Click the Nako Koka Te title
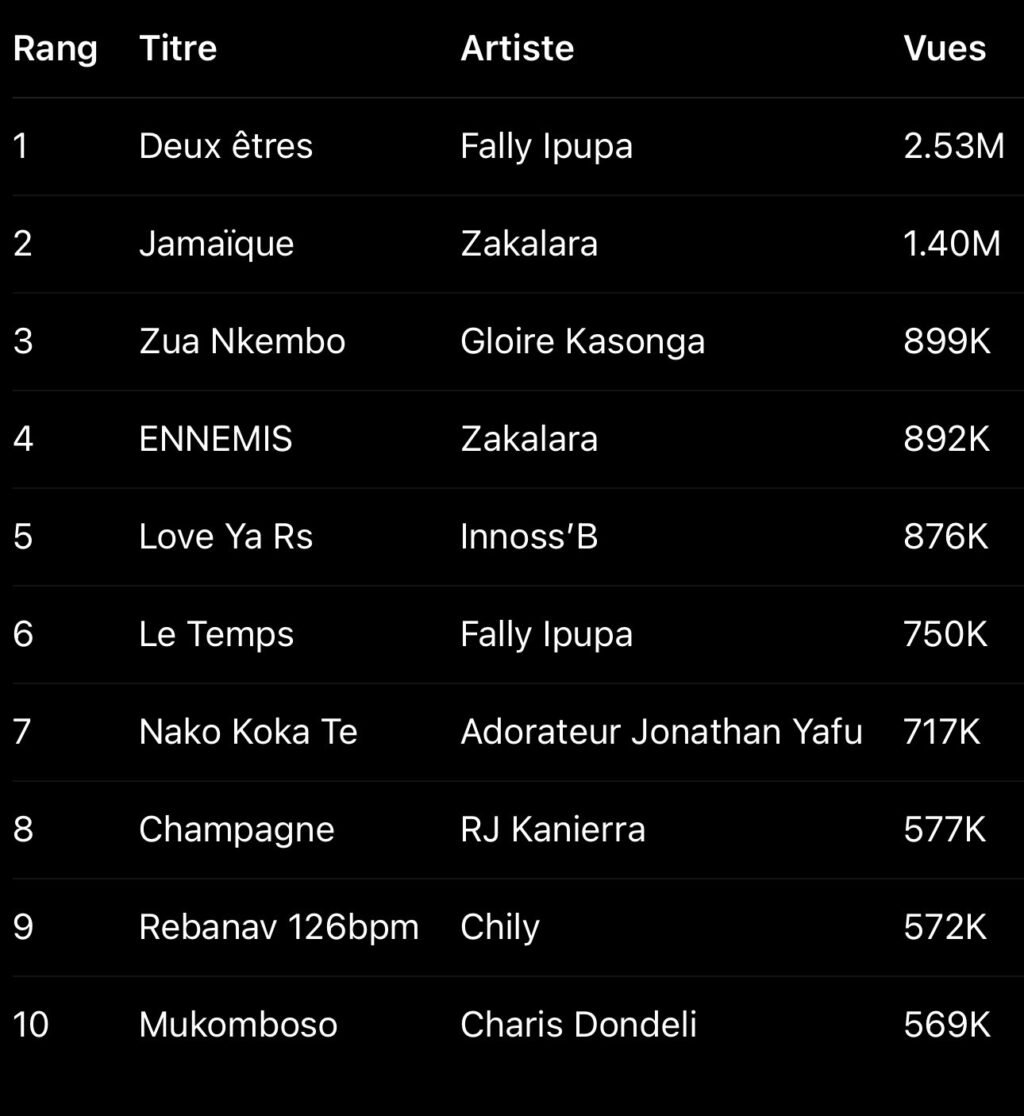This screenshot has width=1024, height=1116. pyautogui.click(x=248, y=732)
